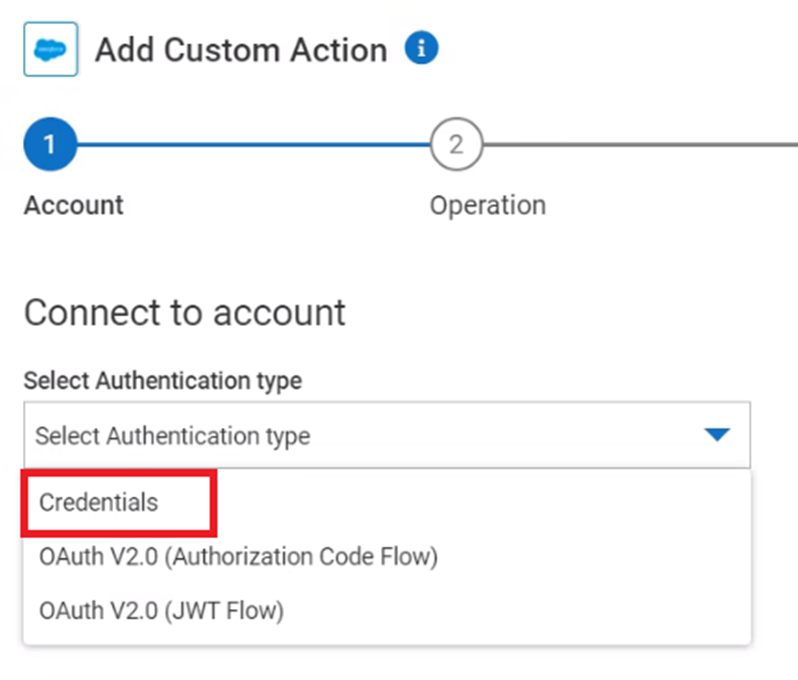The height and width of the screenshot is (680, 798).
Task: Select step 1 circle in wizard
Action: [50, 146]
